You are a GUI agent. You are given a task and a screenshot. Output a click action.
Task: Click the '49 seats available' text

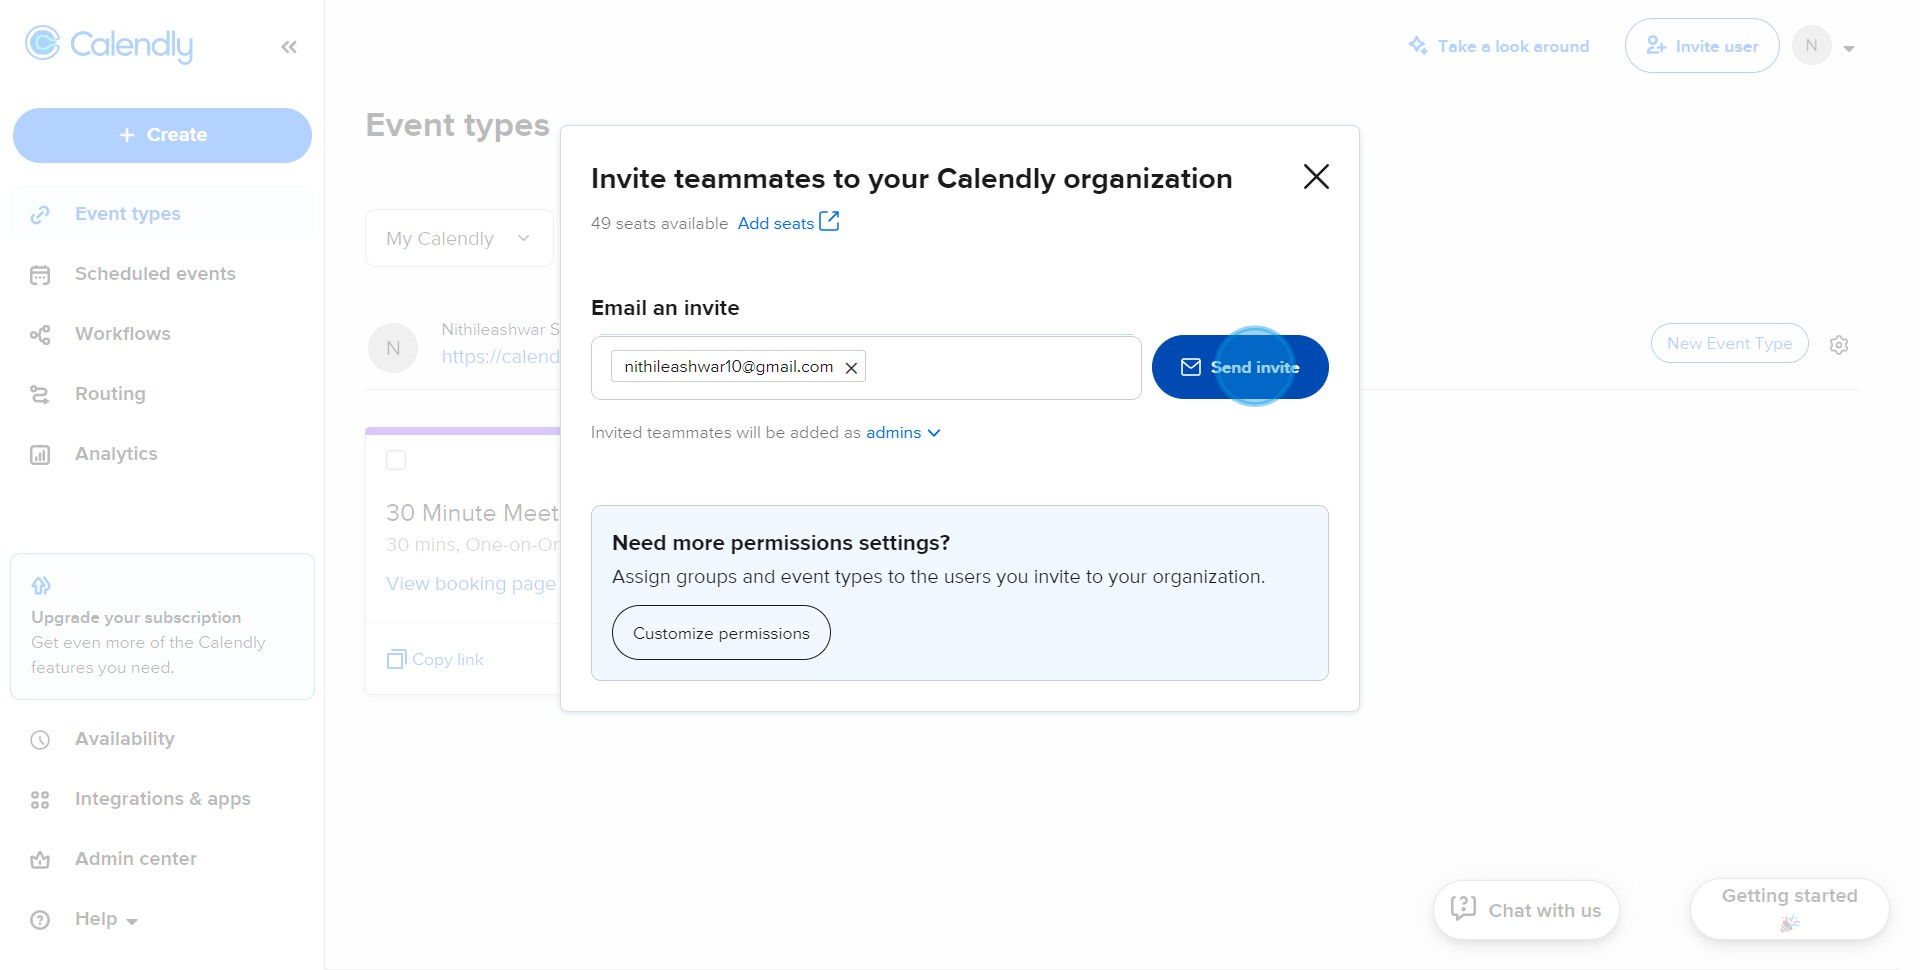pos(659,224)
